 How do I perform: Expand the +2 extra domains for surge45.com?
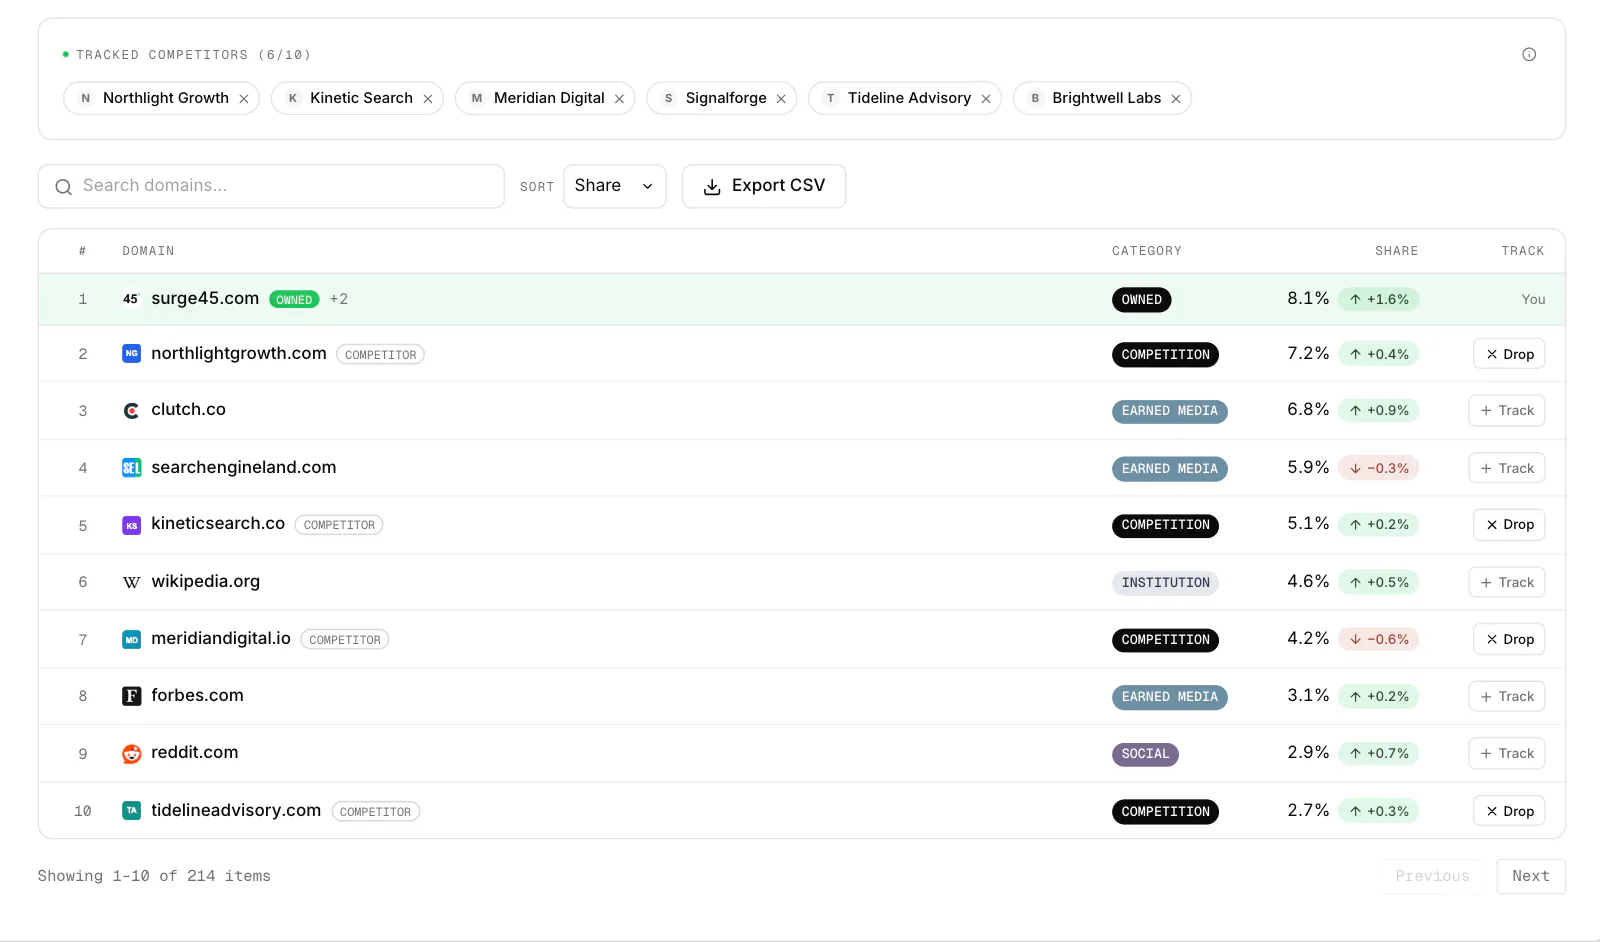[x=339, y=299]
